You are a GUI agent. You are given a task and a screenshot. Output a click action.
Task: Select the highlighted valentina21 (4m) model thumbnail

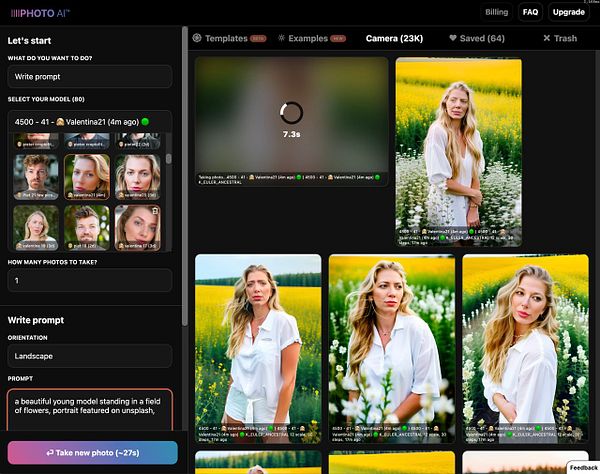click(87, 177)
